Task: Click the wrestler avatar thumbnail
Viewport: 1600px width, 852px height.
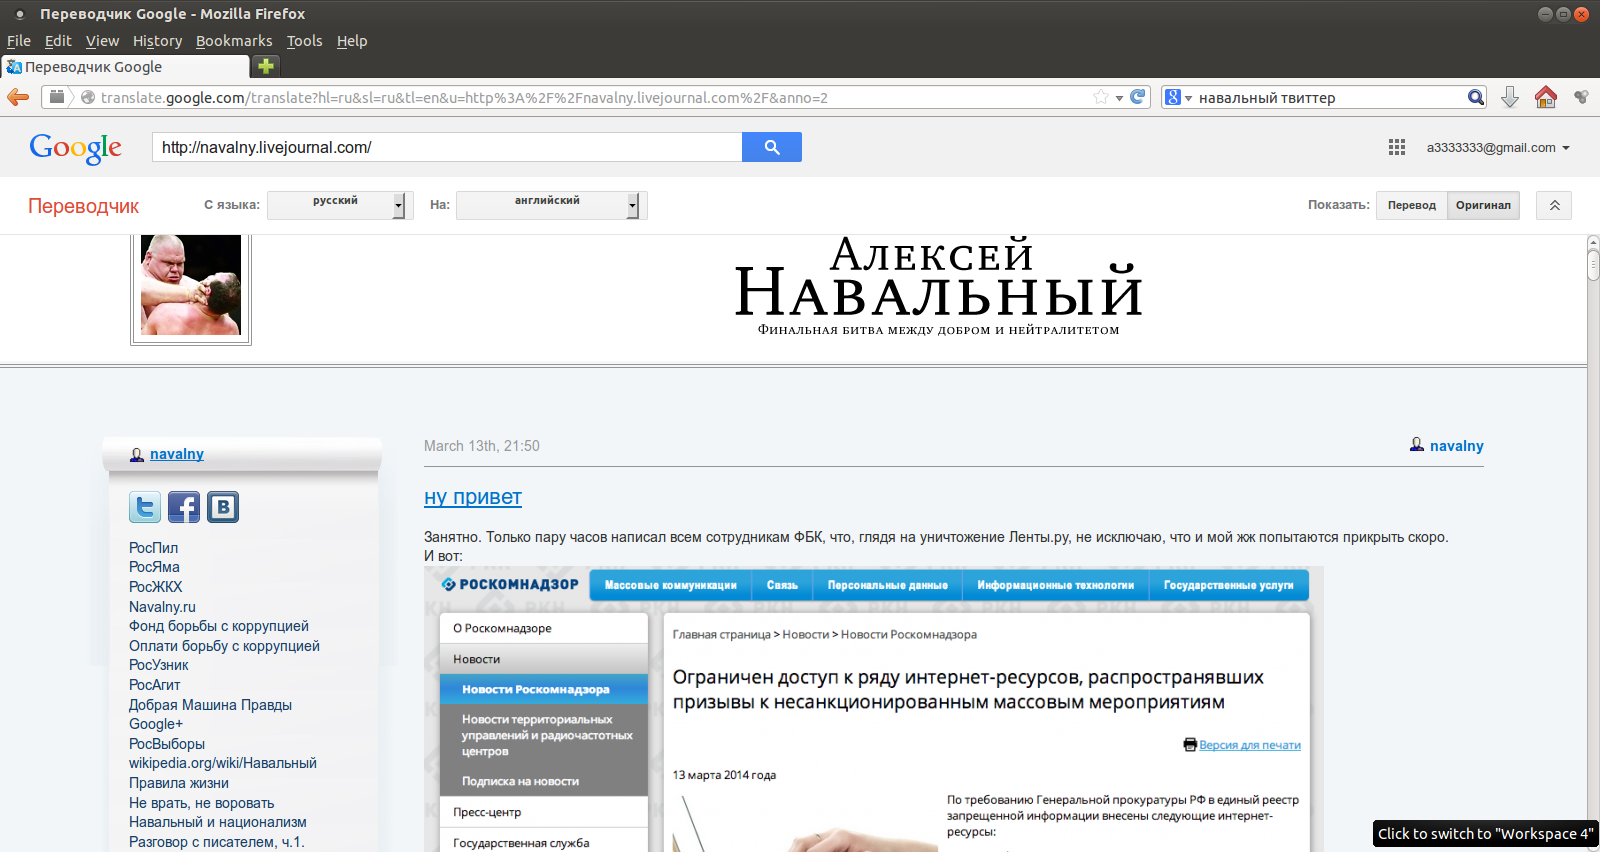Action: (x=191, y=285)
